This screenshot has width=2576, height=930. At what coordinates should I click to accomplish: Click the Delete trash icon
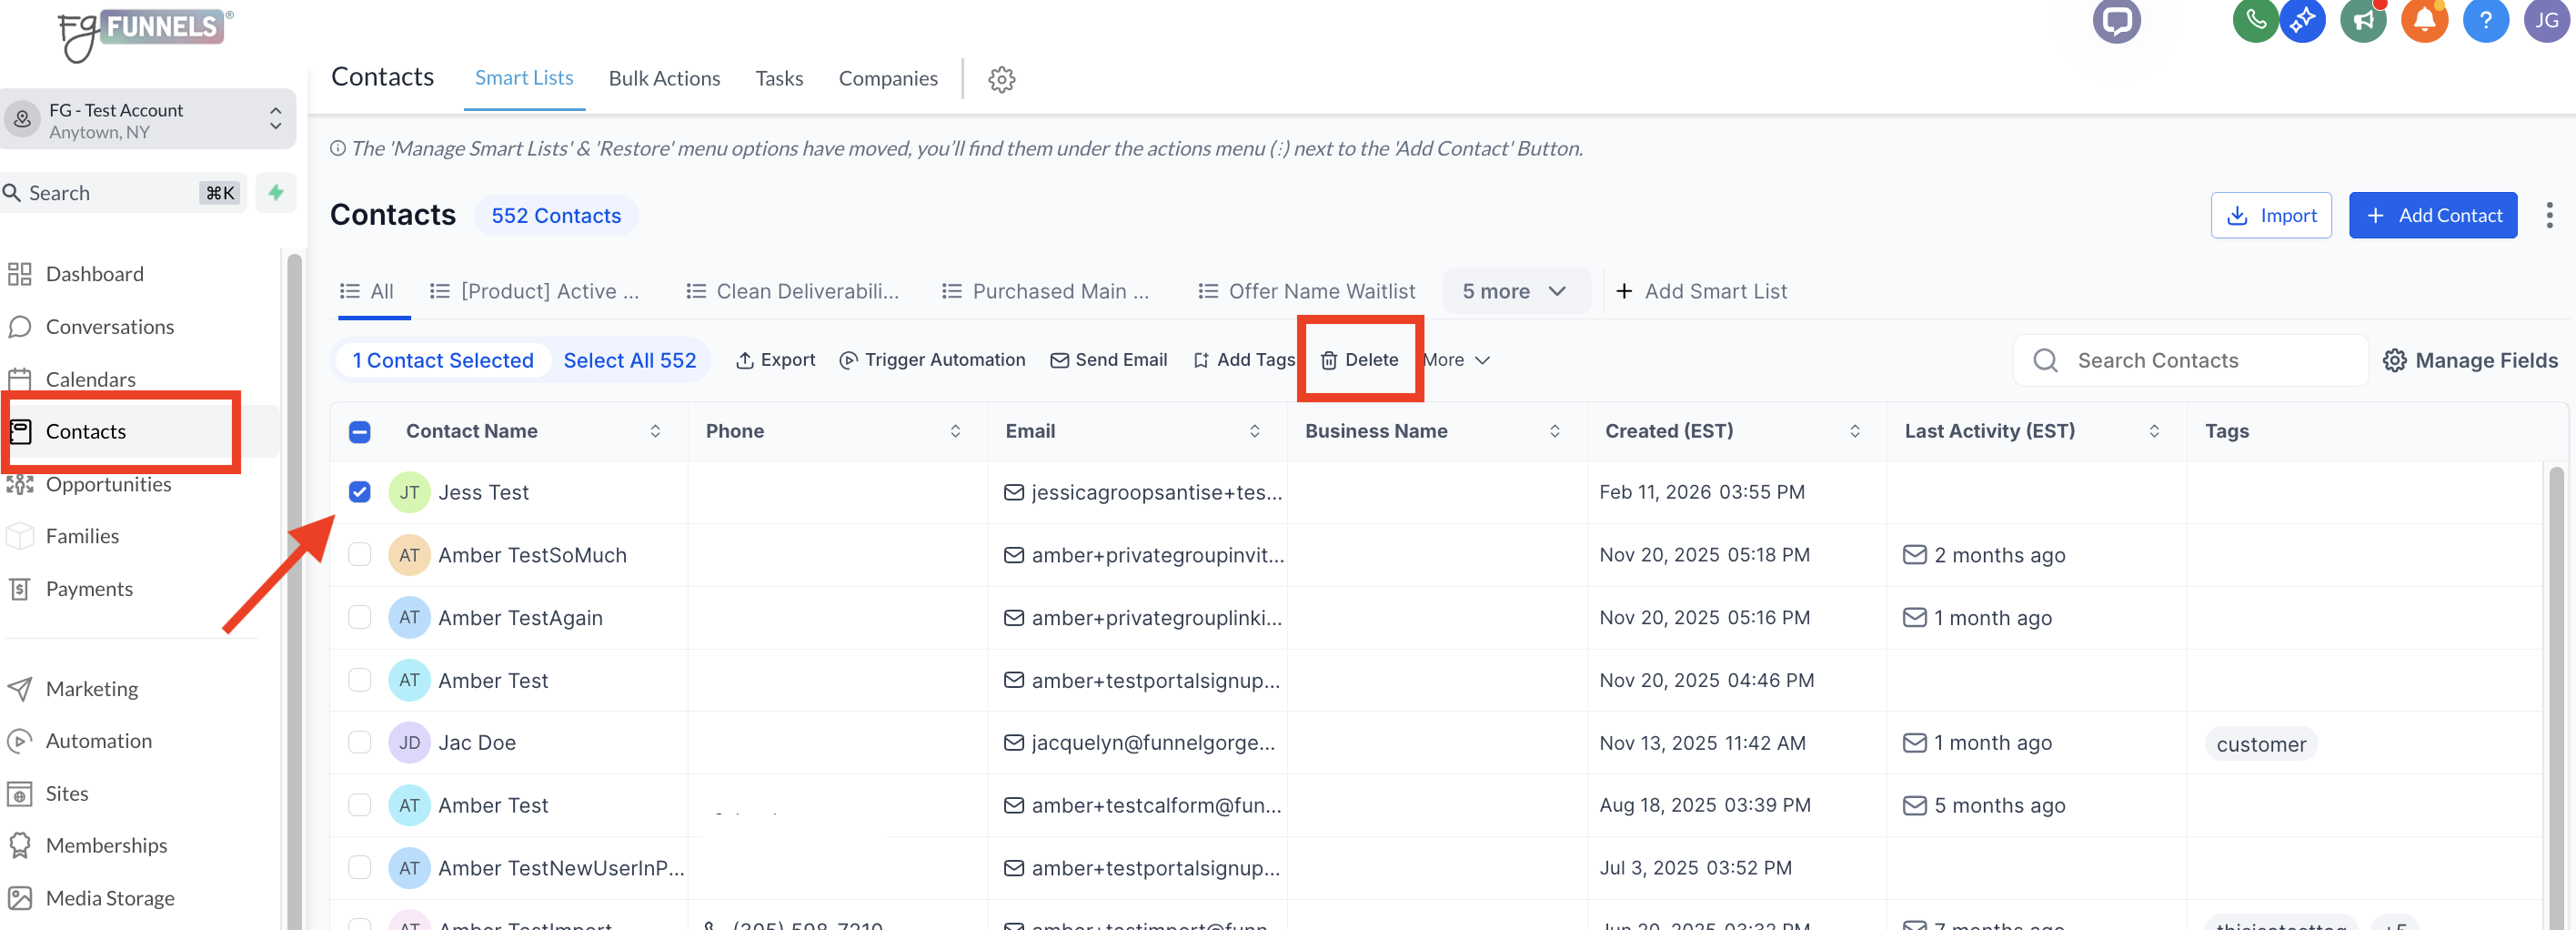[x=1329, y=360]
